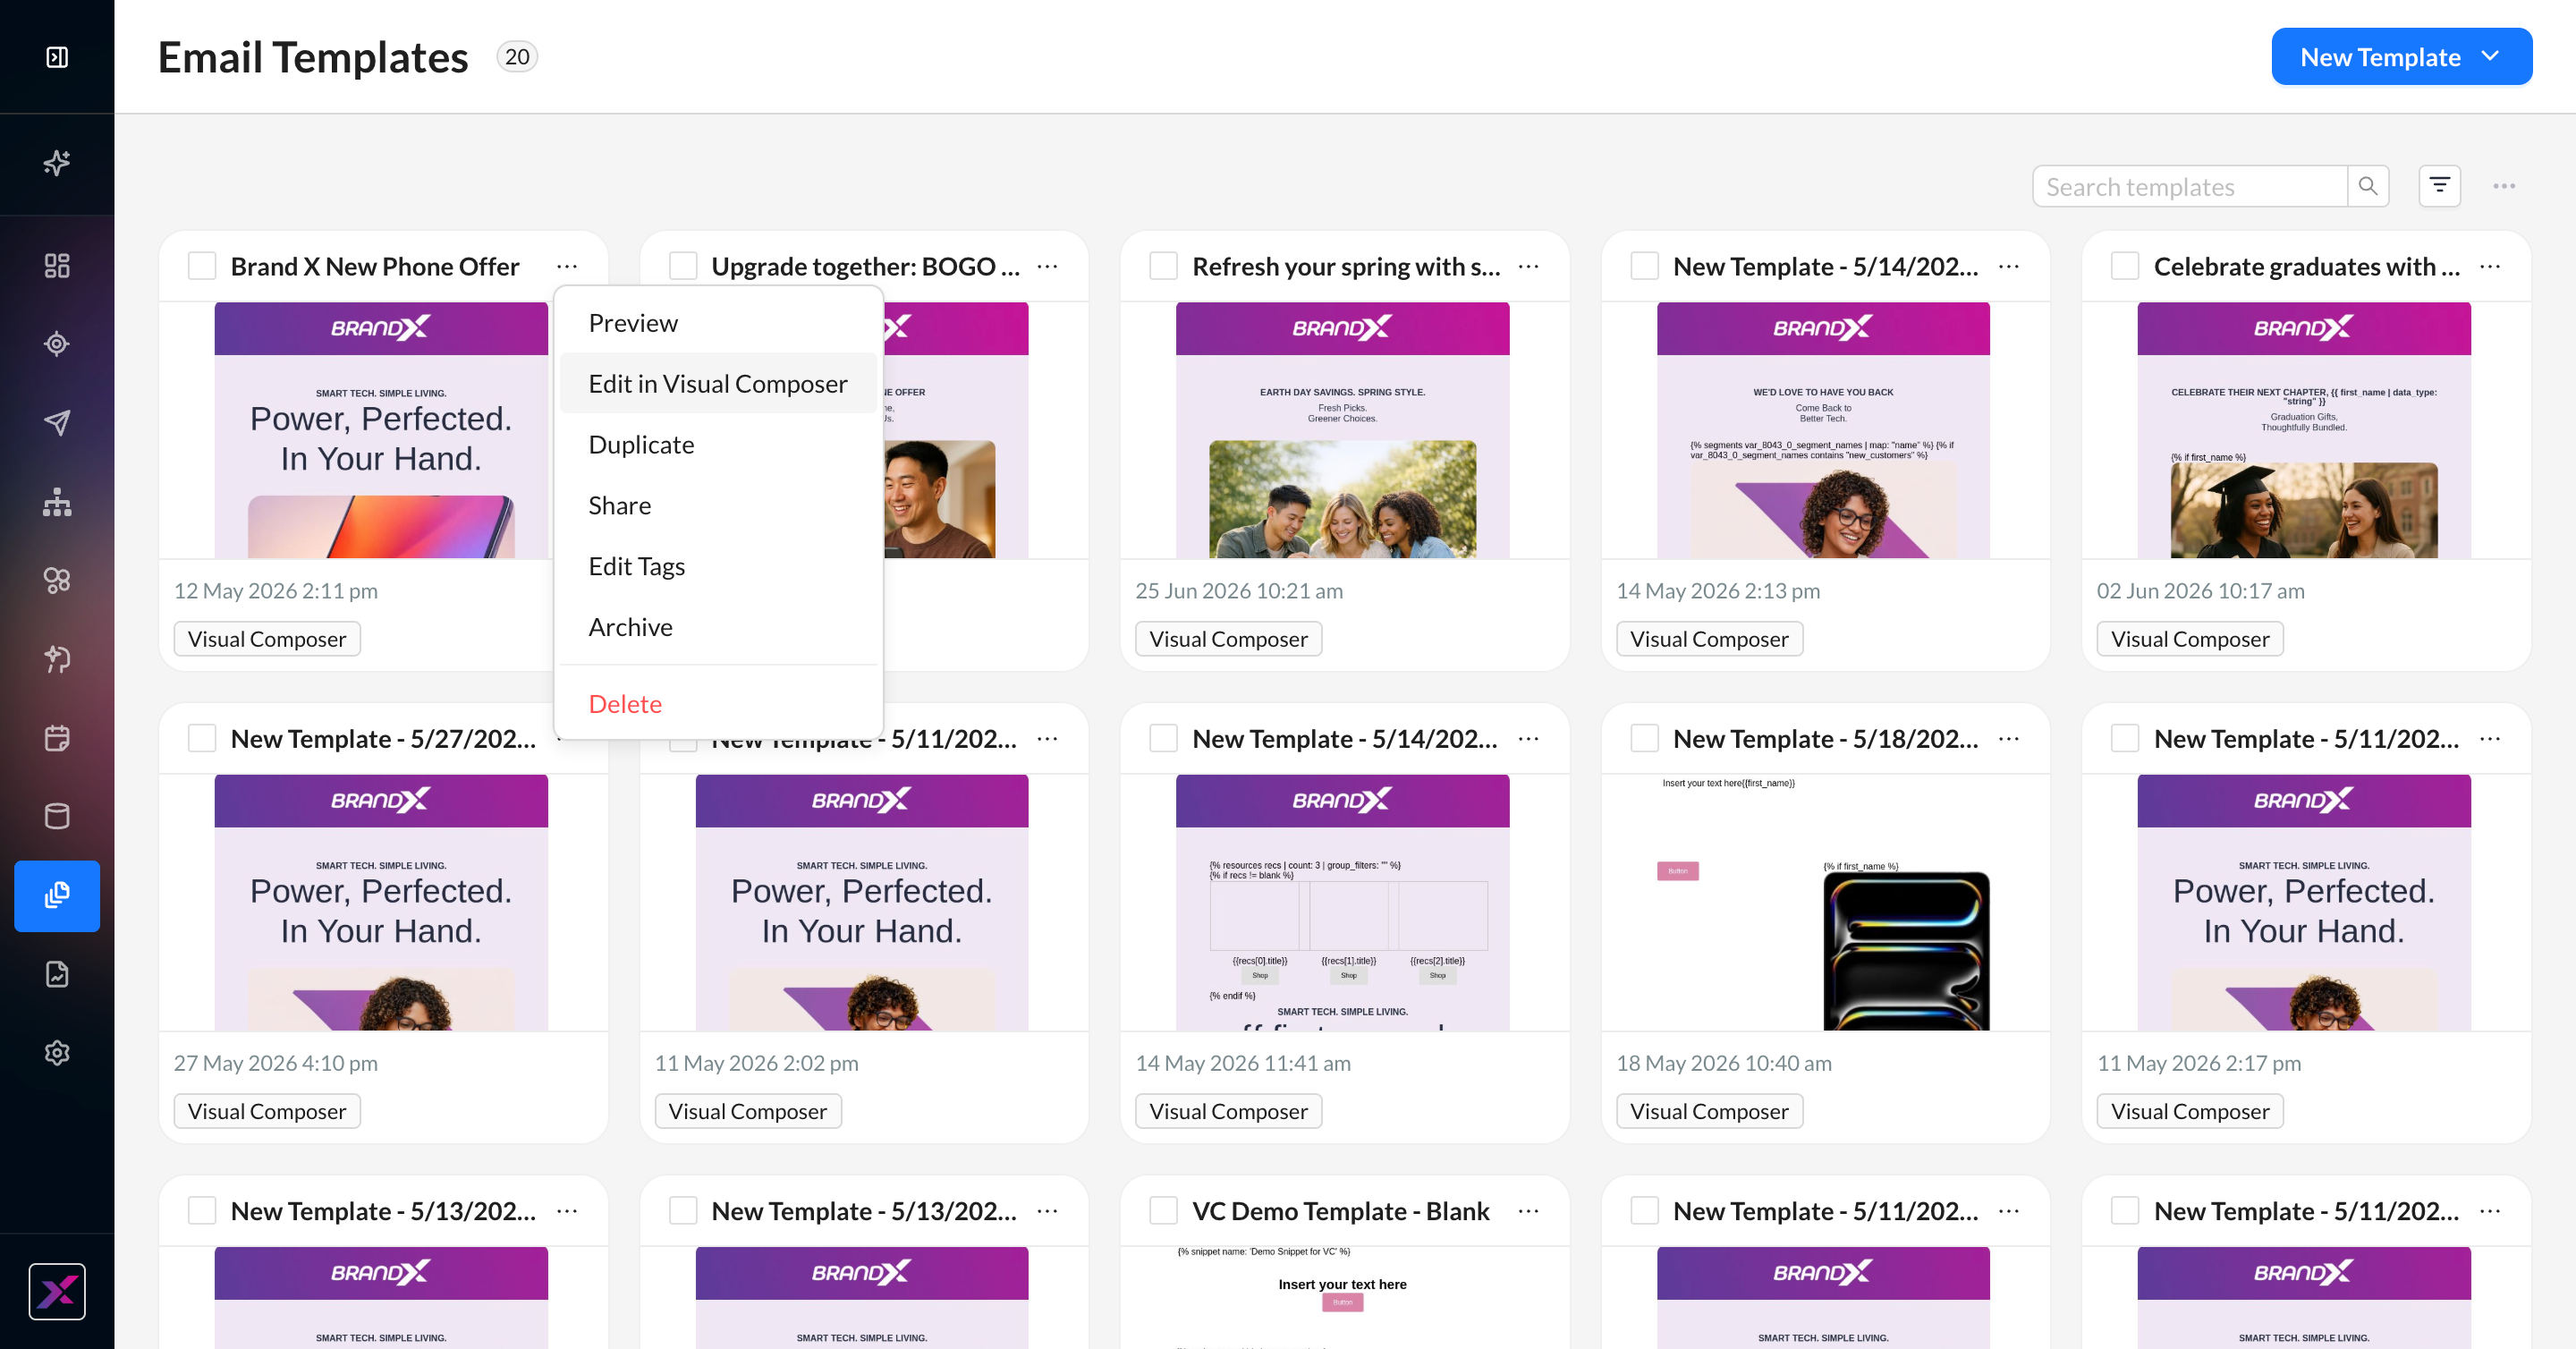Select Archive in the context menu
Image resolution: width=2576 pixels, height=1349 pixels.
[718, 627]
